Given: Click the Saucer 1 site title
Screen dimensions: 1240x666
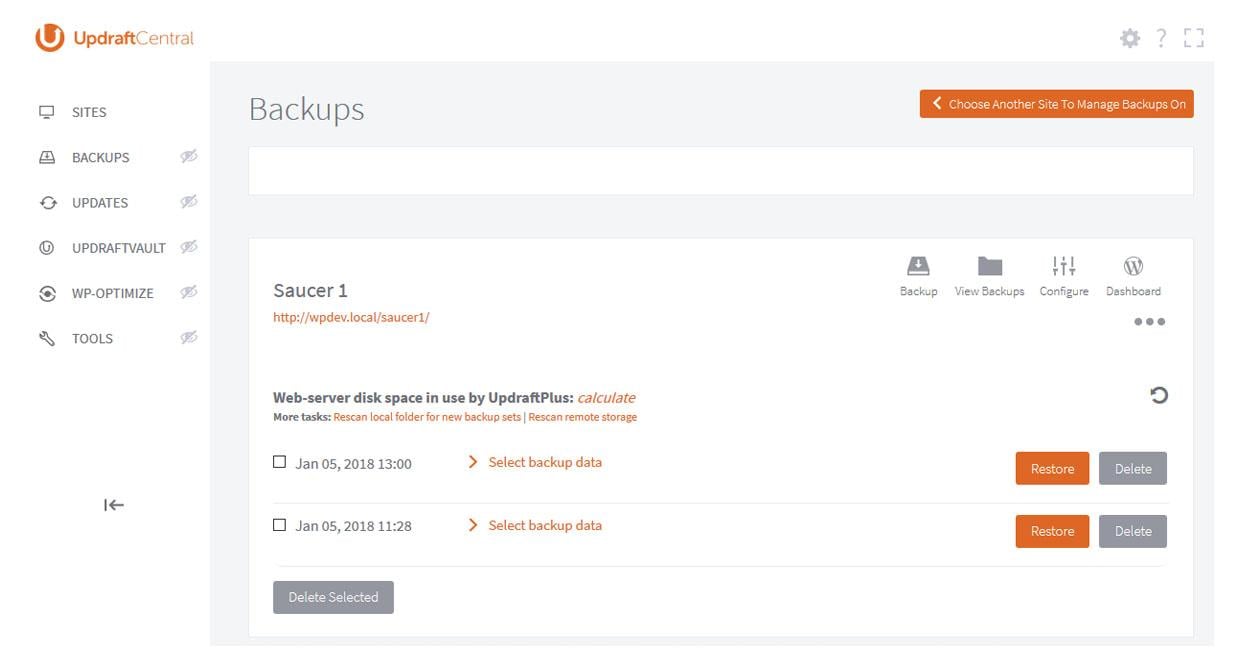Looking at the screenshot, I should coord(310,290).
